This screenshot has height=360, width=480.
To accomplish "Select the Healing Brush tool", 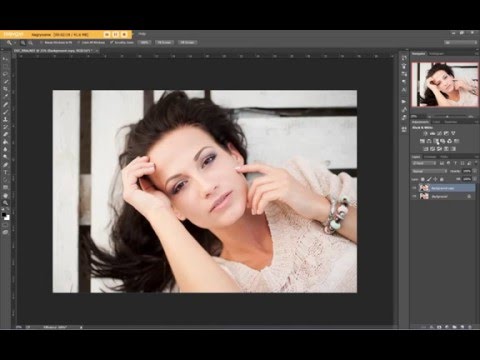I will point(5,104).
